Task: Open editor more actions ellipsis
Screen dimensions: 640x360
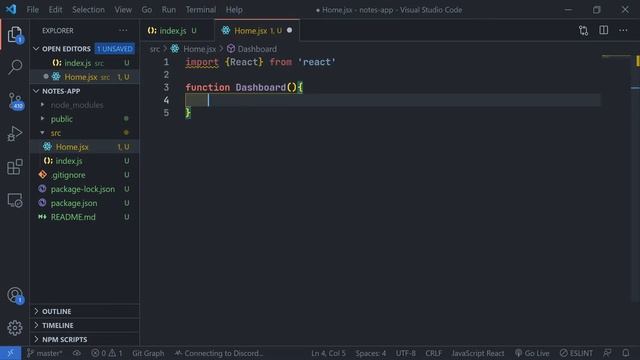Action: click(x=623, y=31)
